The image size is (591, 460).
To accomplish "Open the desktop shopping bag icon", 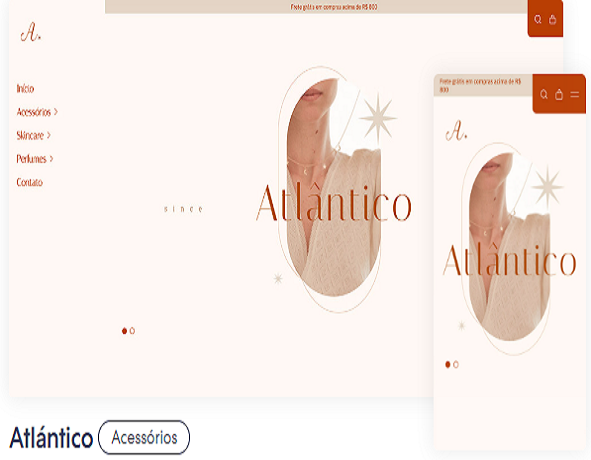I will [553, 19].
